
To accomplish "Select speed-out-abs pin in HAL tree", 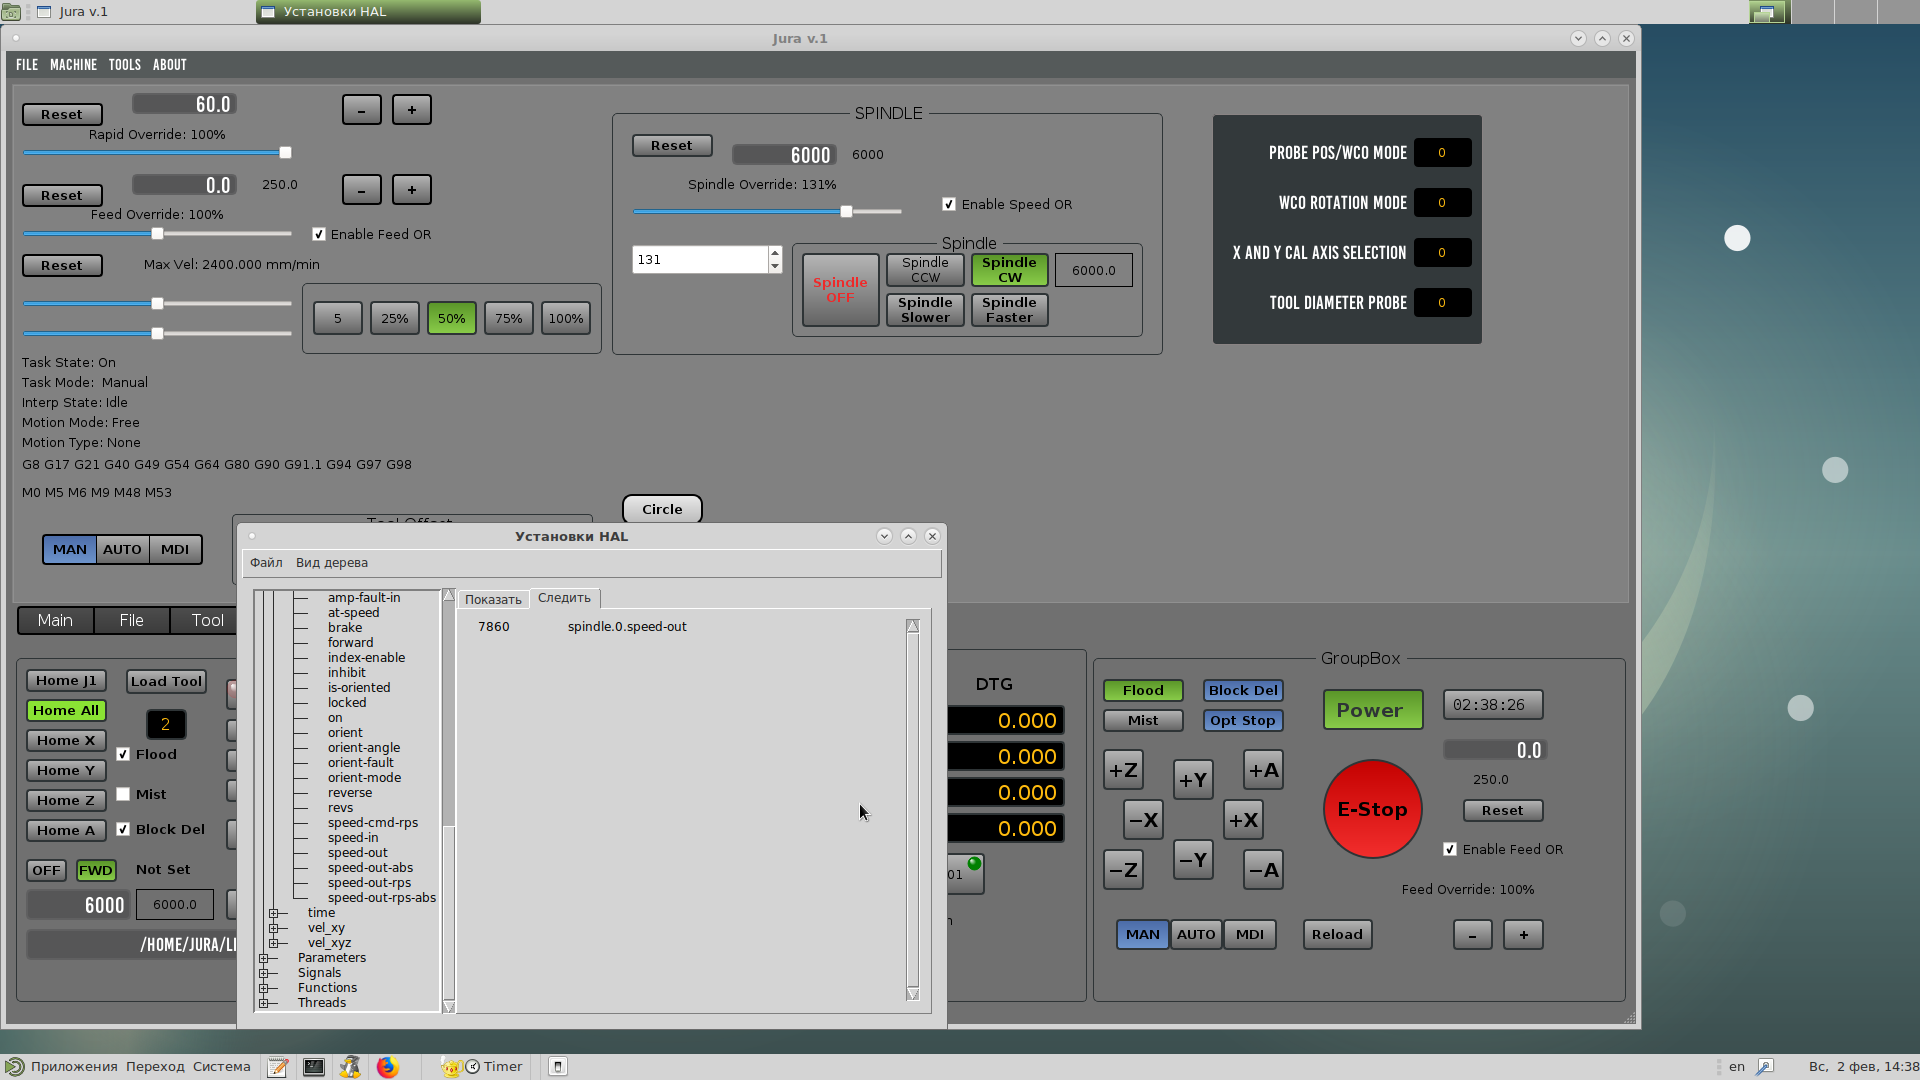I will click(x=370, y=868).
